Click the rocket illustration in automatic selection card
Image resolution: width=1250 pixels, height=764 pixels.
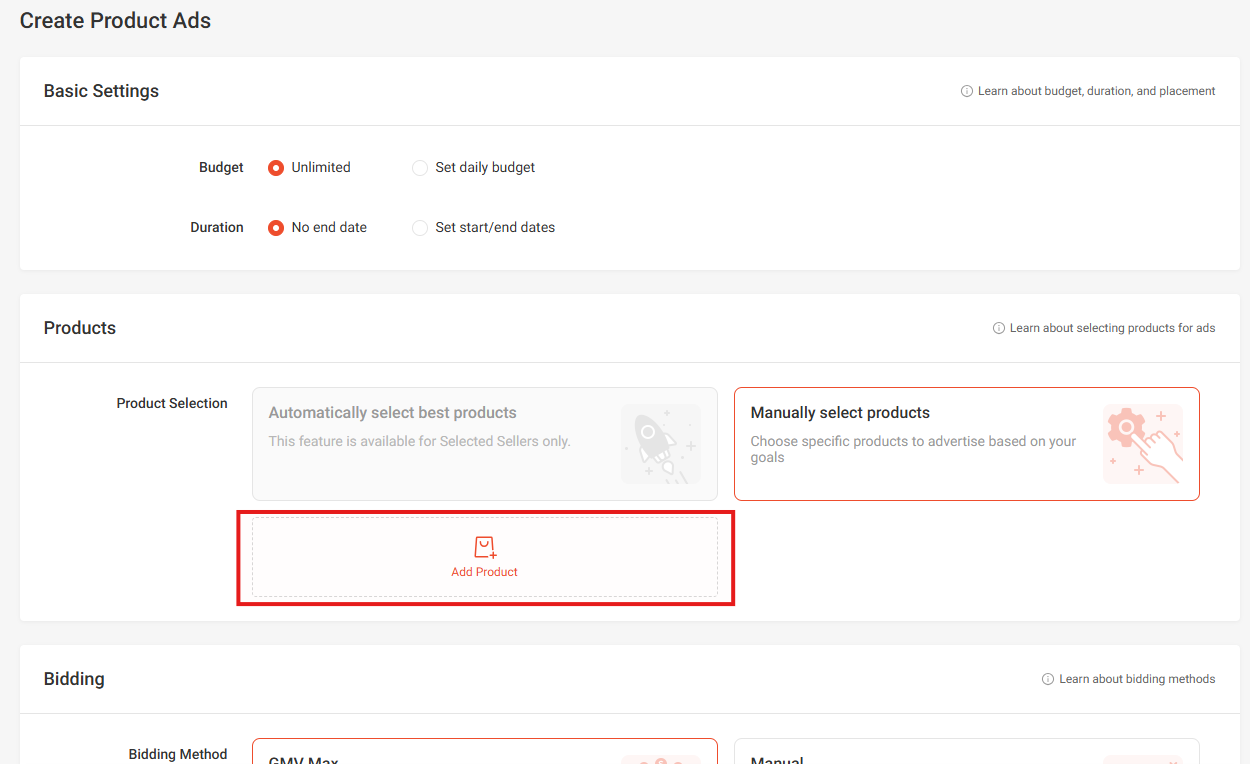click(660, 444)
